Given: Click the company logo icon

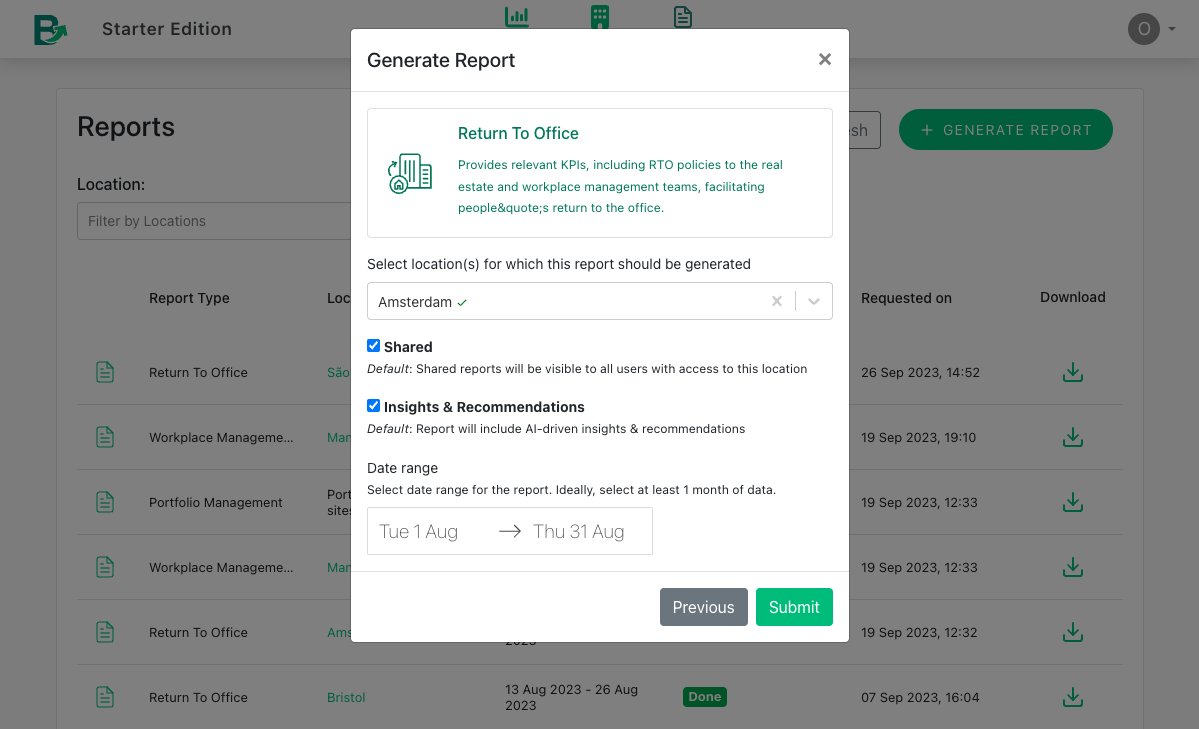Looking at the screenshot, I should 50,29.
